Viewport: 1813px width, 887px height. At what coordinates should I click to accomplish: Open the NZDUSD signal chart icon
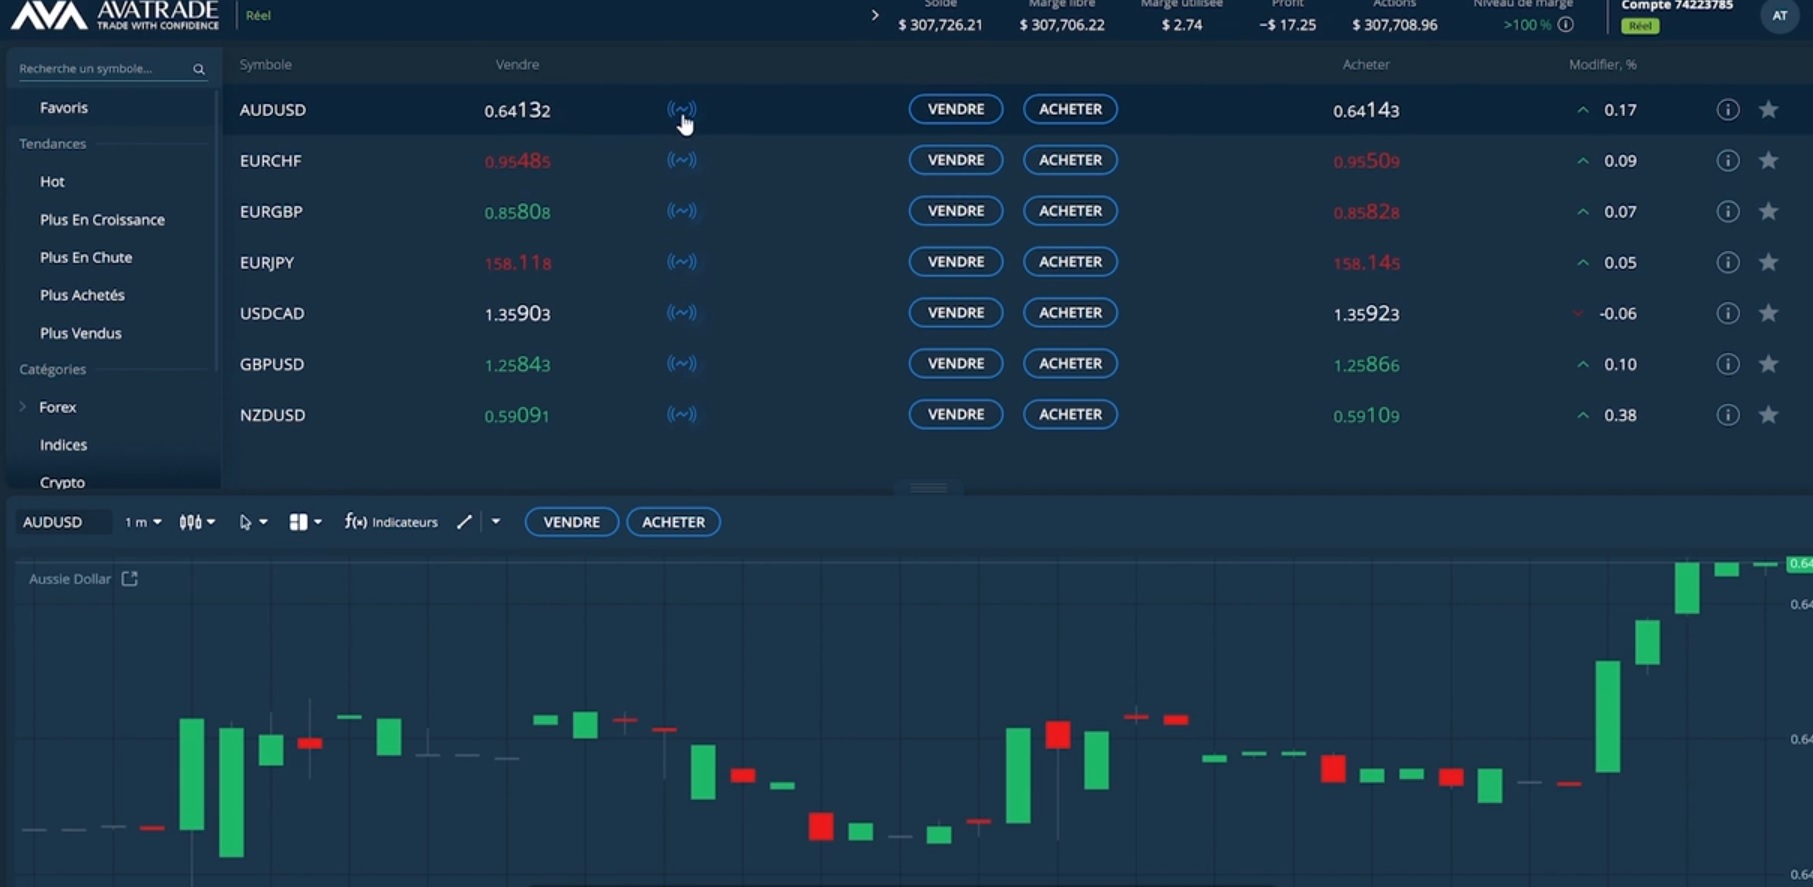point(682,414)
